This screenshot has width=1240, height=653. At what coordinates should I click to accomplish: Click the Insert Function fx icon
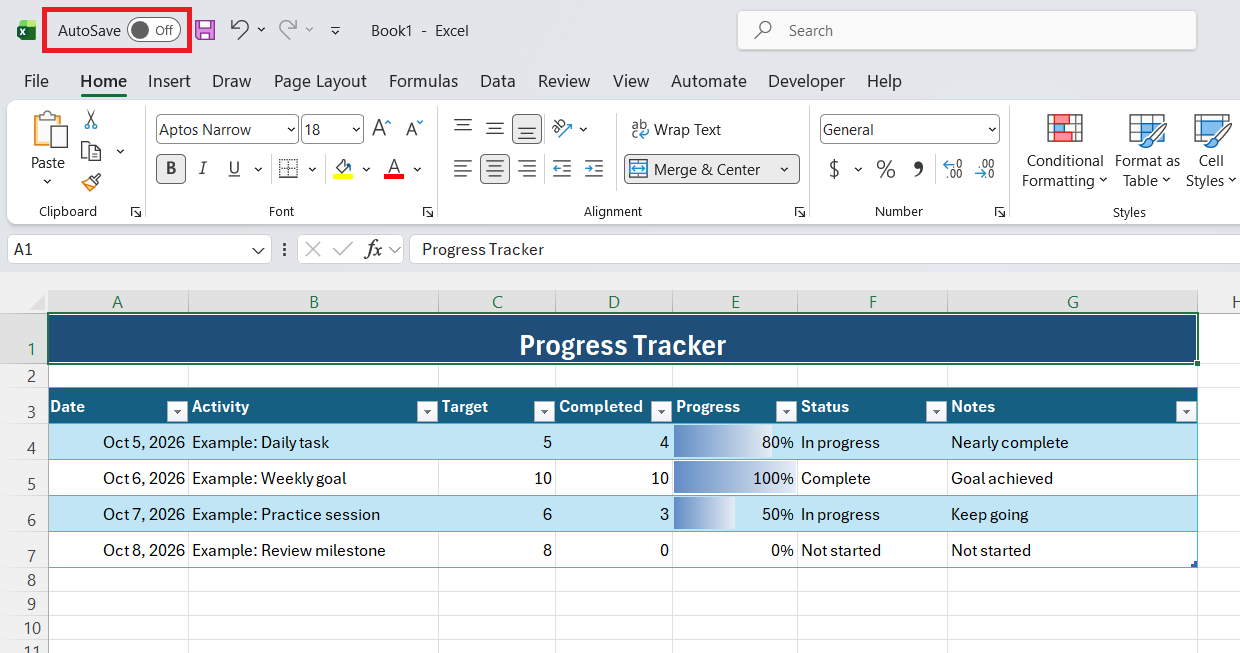(x=373, y=249)
